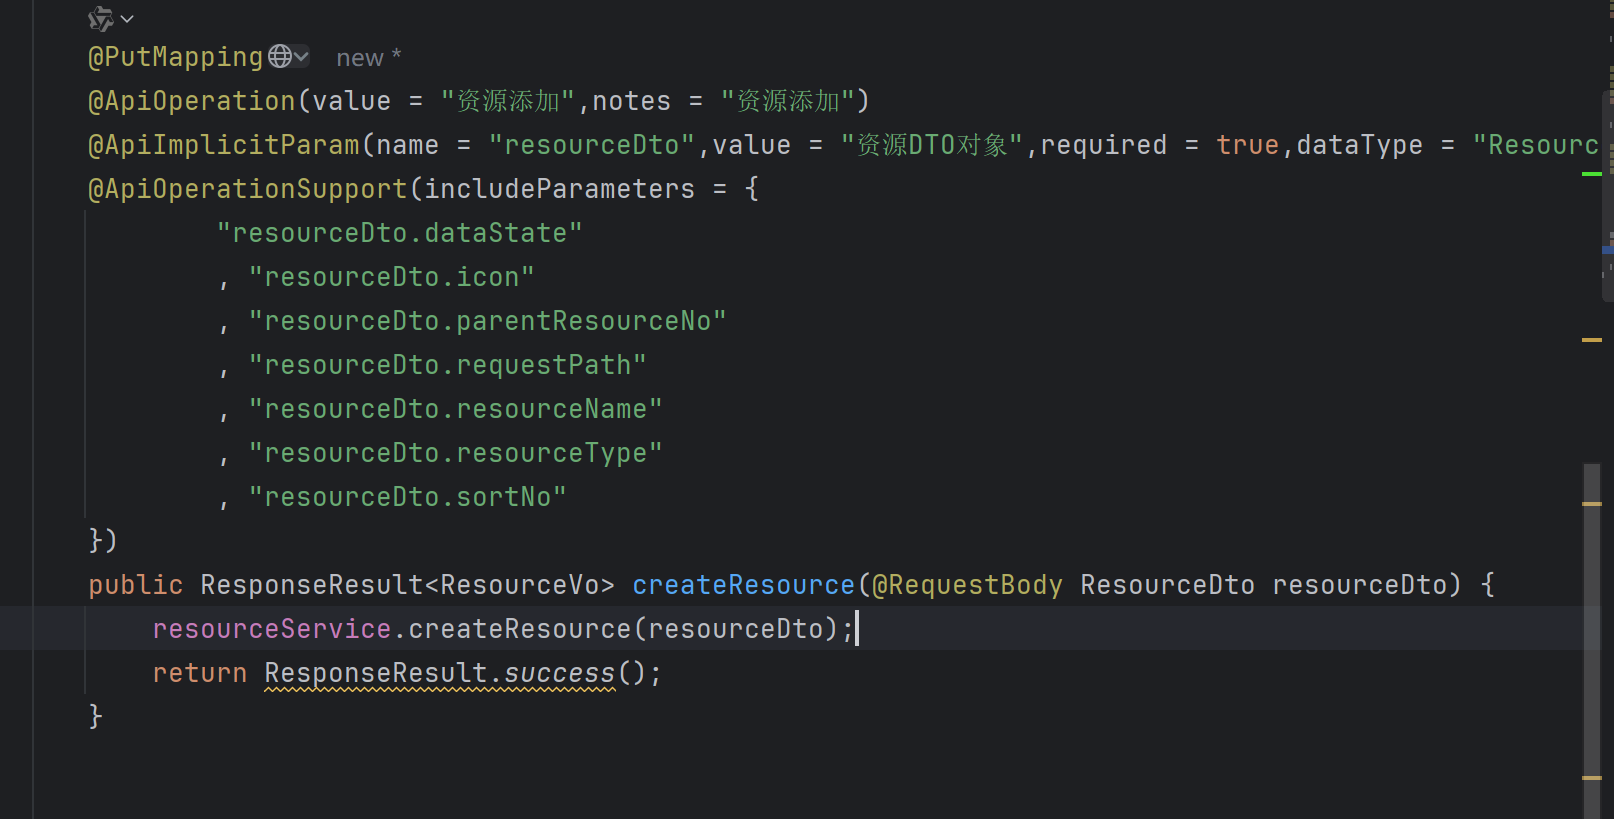Image resolution: width=1614 pixels, height=819 pixels.
Task: Click the "new *" author inlay hint
Action: click(x=368, y=58)
